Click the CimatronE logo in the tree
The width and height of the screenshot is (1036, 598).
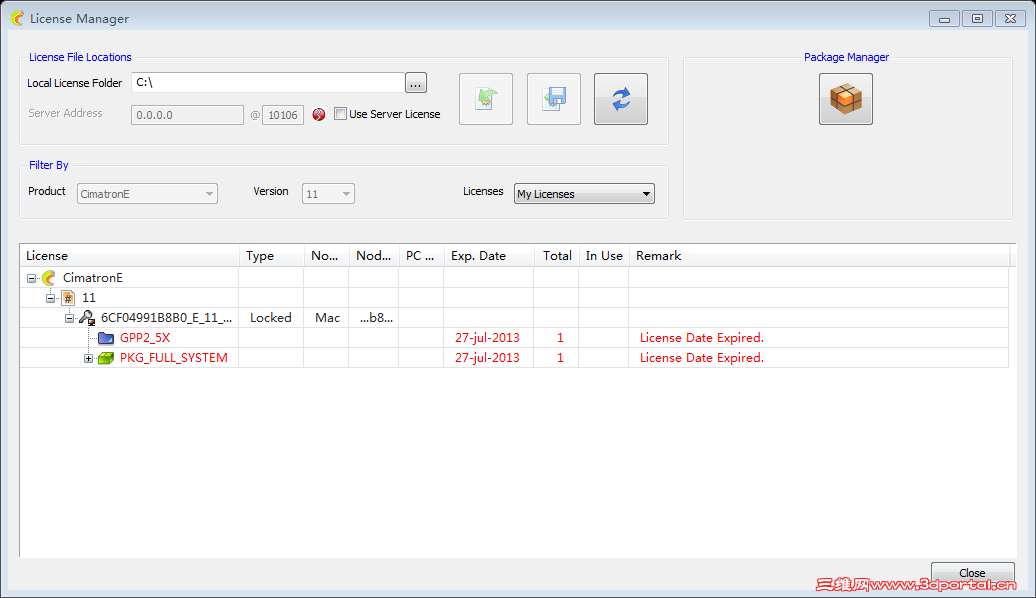click(49, 278)
